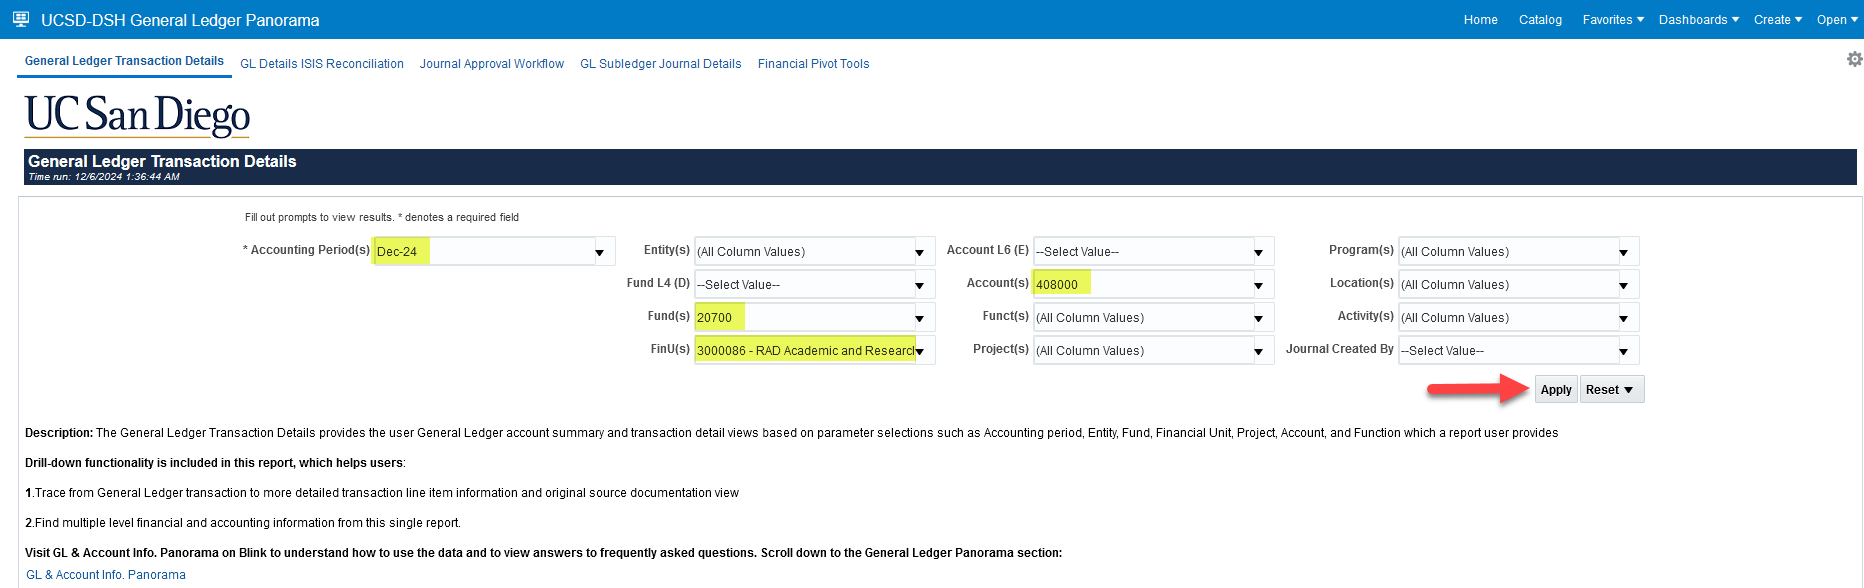This screenshot has width=1864, height=588.
Task: Select the General Ledger Transaction Details tab
Action: coord(124,61)
